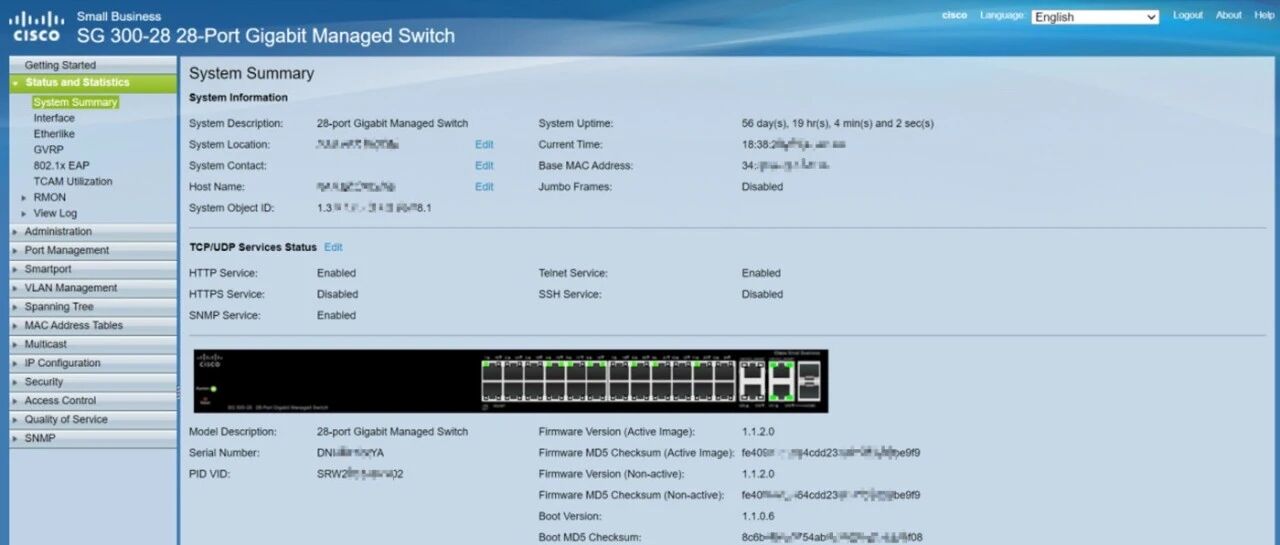Click the SNMP Service Enabled value
Viewport: 1280px width, 545px height.
pyautogui.click(x=336, y=316)
